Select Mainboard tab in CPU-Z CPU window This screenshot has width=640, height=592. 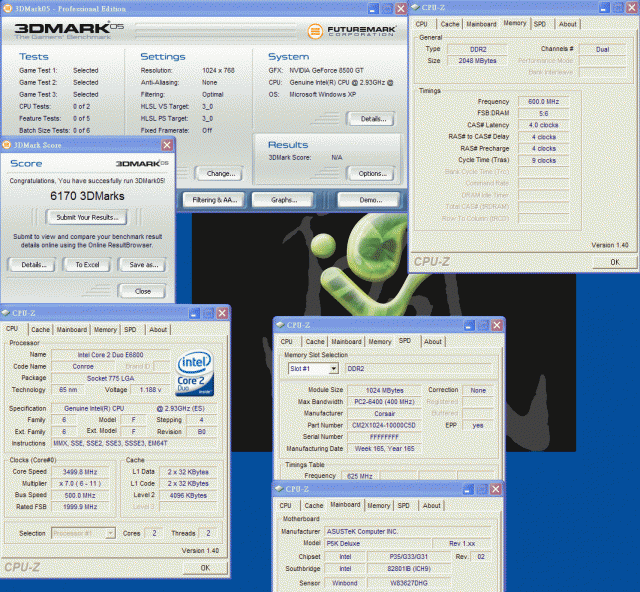[72, 329]
